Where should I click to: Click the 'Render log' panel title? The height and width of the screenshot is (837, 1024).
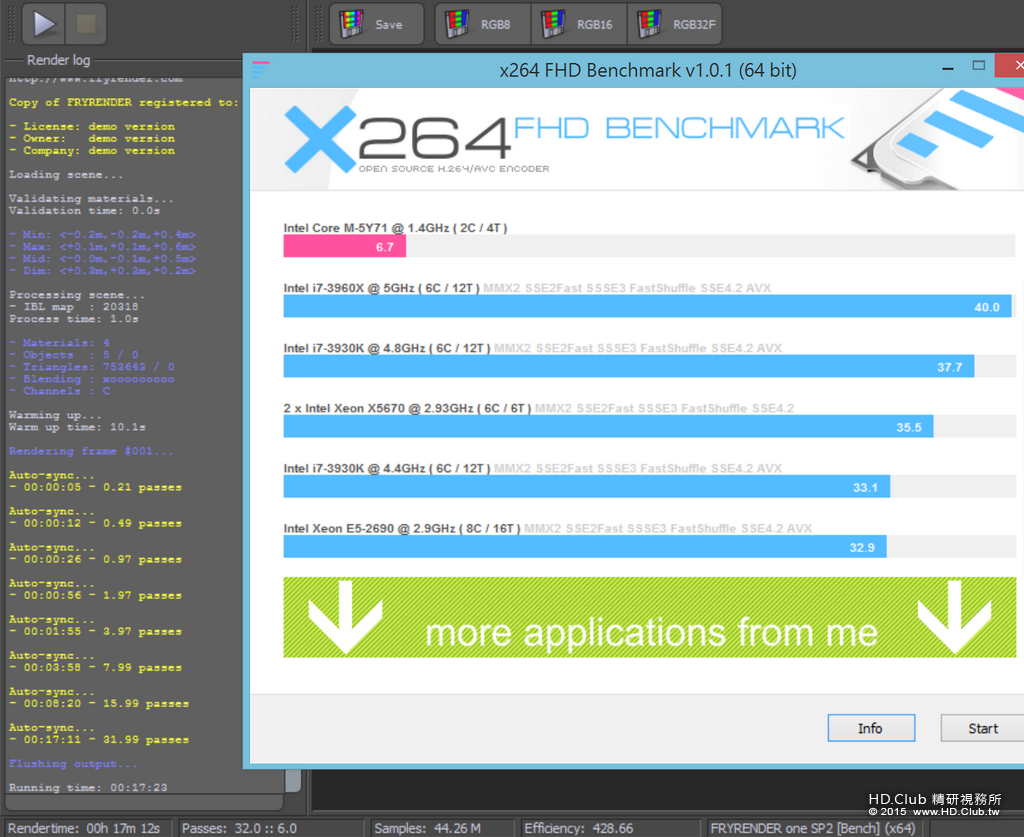click(x=58, y=60)
